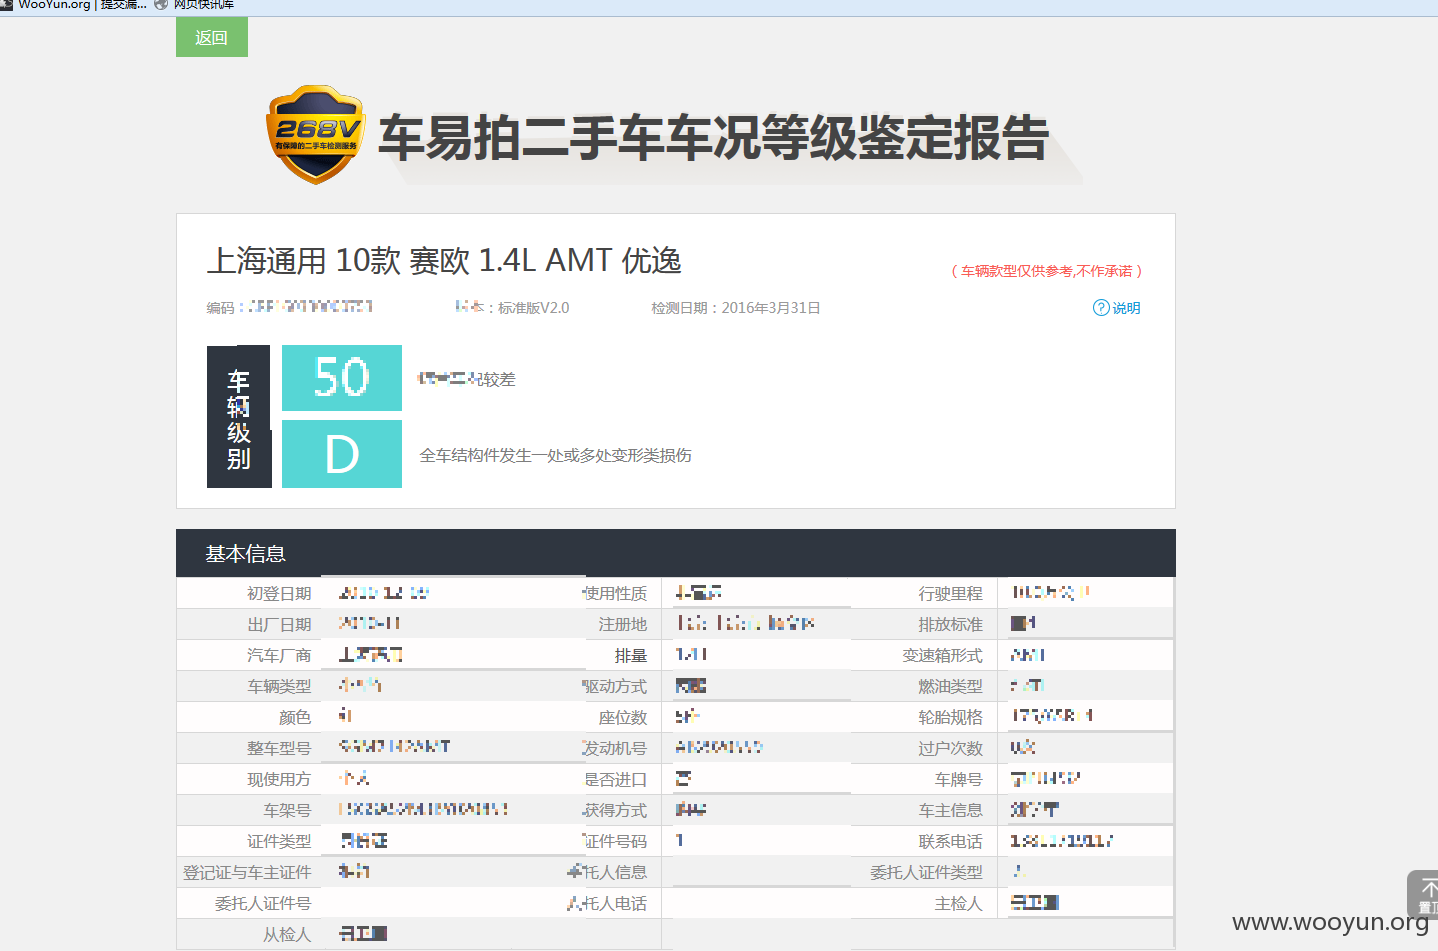Click the 从检人 label
The image size is (1438, 951).
point(288,935)
